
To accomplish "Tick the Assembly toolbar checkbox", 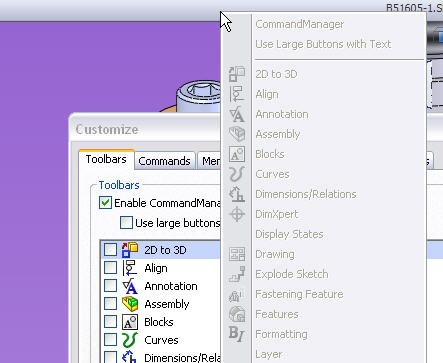I will (x=110, y=304).
